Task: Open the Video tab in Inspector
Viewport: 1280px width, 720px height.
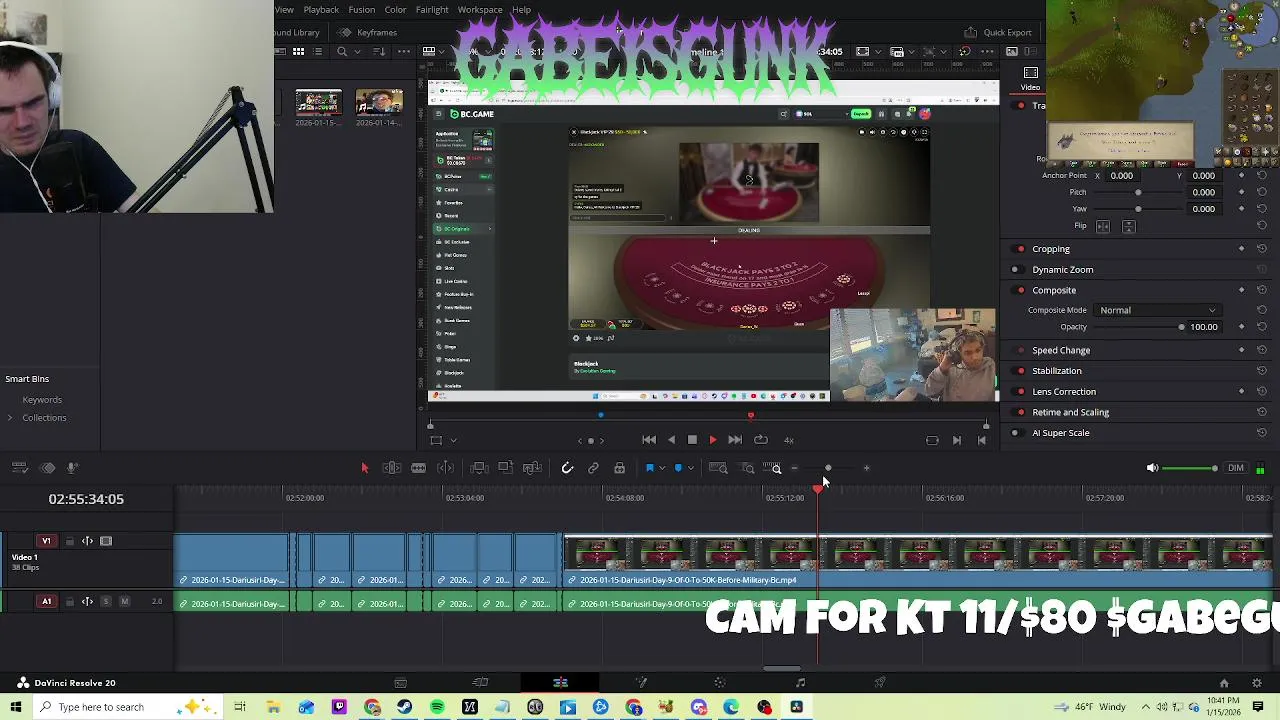Action: click(x=1030, y=78)
